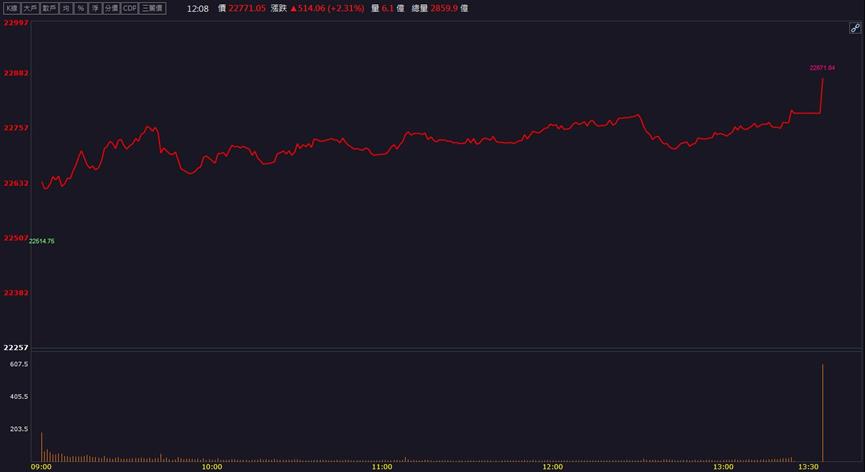Toggle the 均 average line button

pos(66,8)
